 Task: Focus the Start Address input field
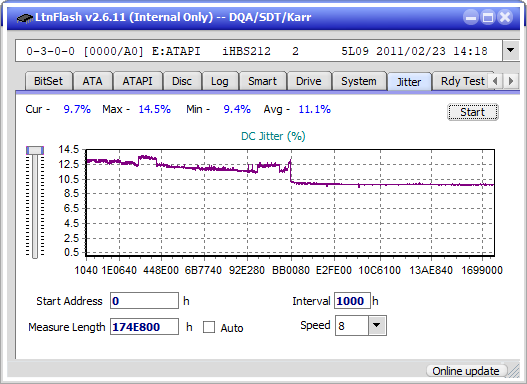(145, 300)
